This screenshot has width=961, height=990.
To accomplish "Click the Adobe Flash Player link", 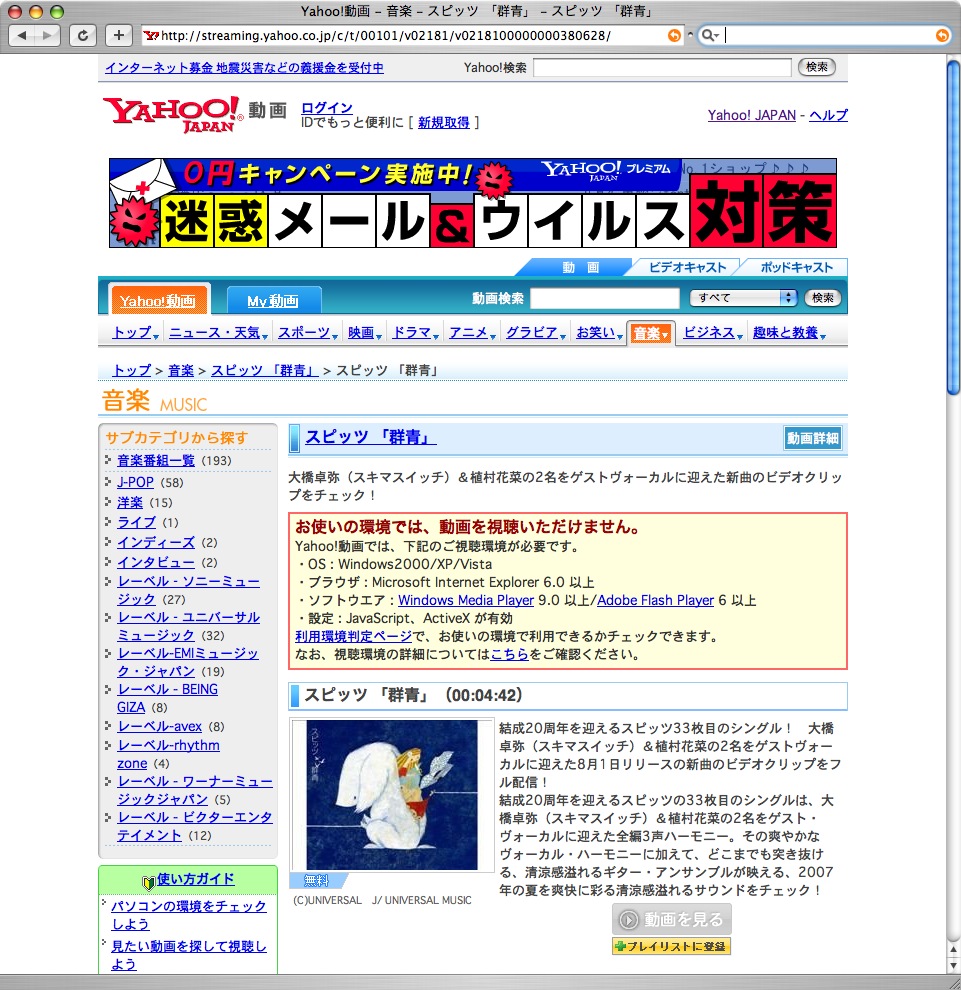I will (x=655, y=600).
